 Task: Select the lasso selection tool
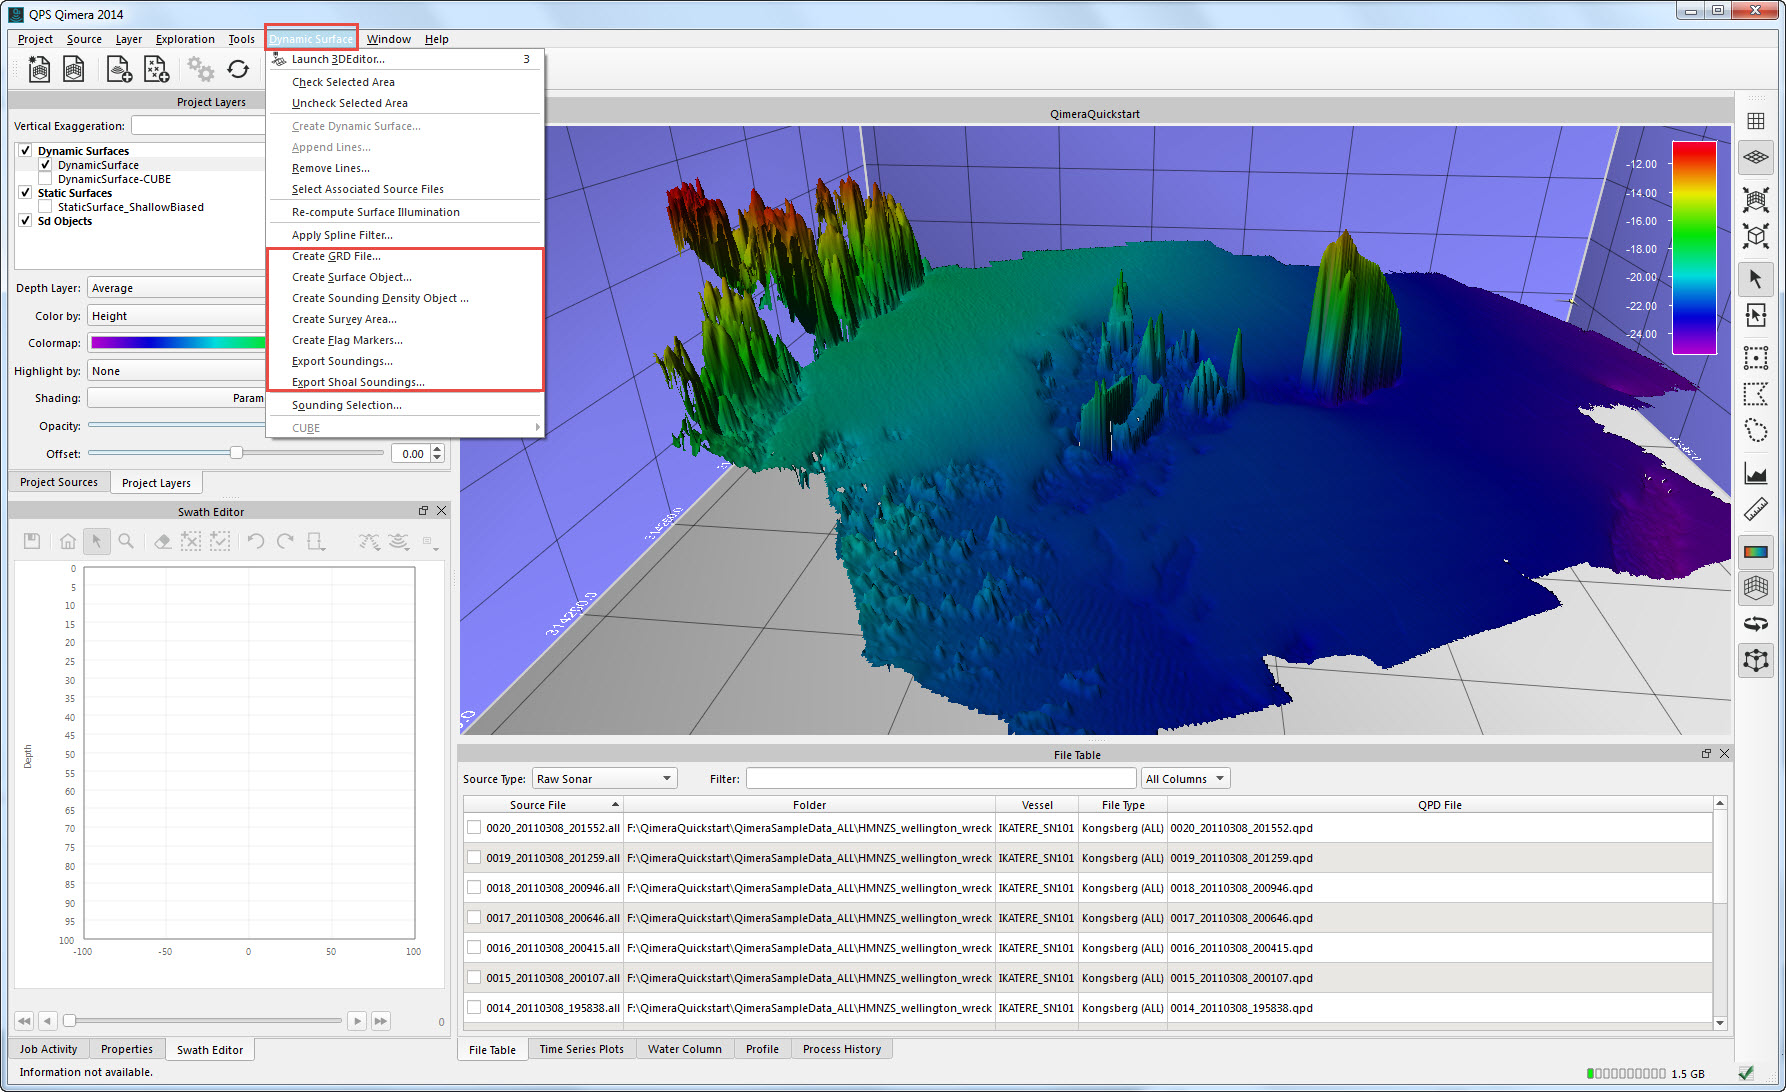pyautogui.click(x=1755, y=431)
